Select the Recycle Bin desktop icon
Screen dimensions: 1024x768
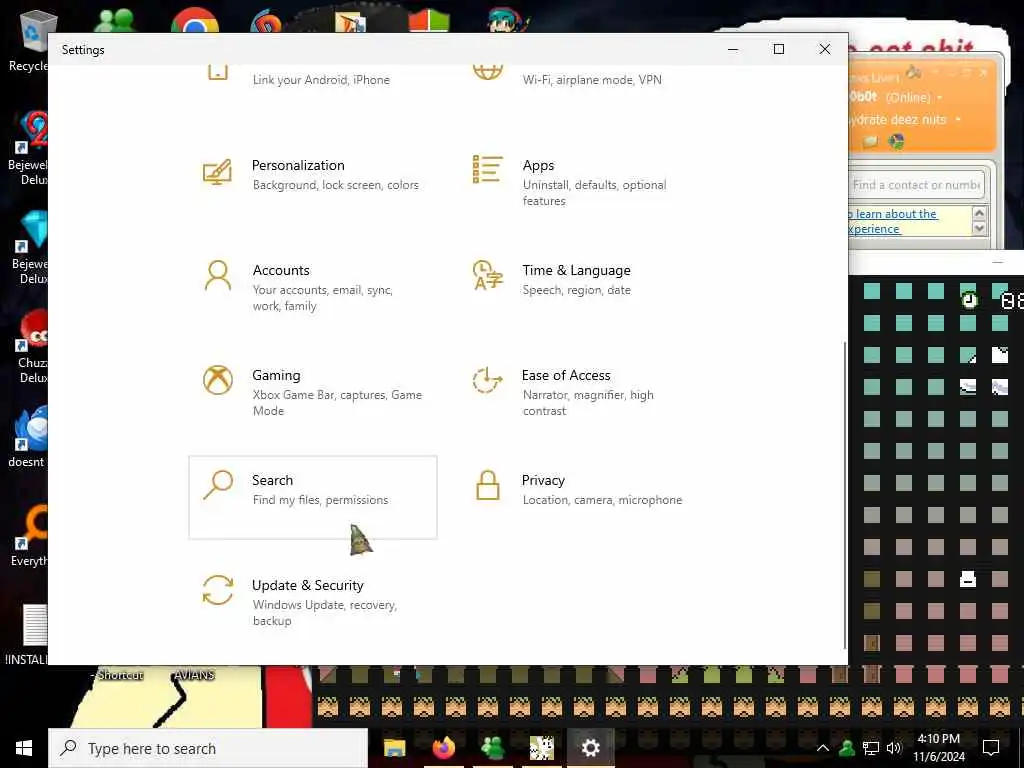29,40
